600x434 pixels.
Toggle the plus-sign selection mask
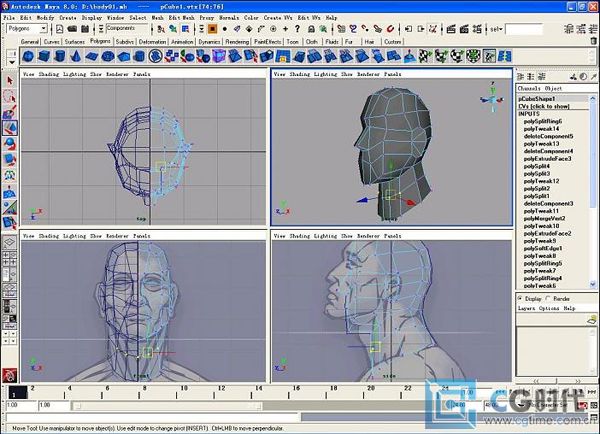[285, 29]
